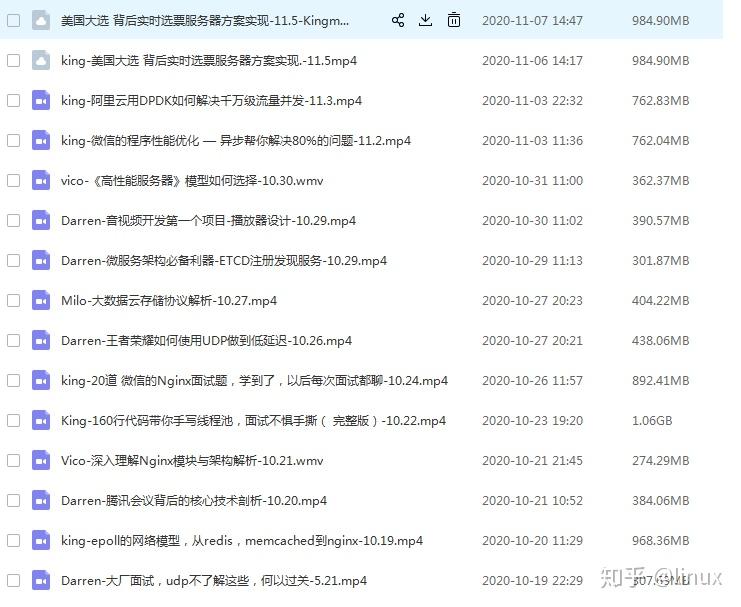This screenshot has width=741, height=607.
Task: Open file 美国大选 背后实时选票服务器方案实现-11.5-Kingm
Action: (205, 21)
